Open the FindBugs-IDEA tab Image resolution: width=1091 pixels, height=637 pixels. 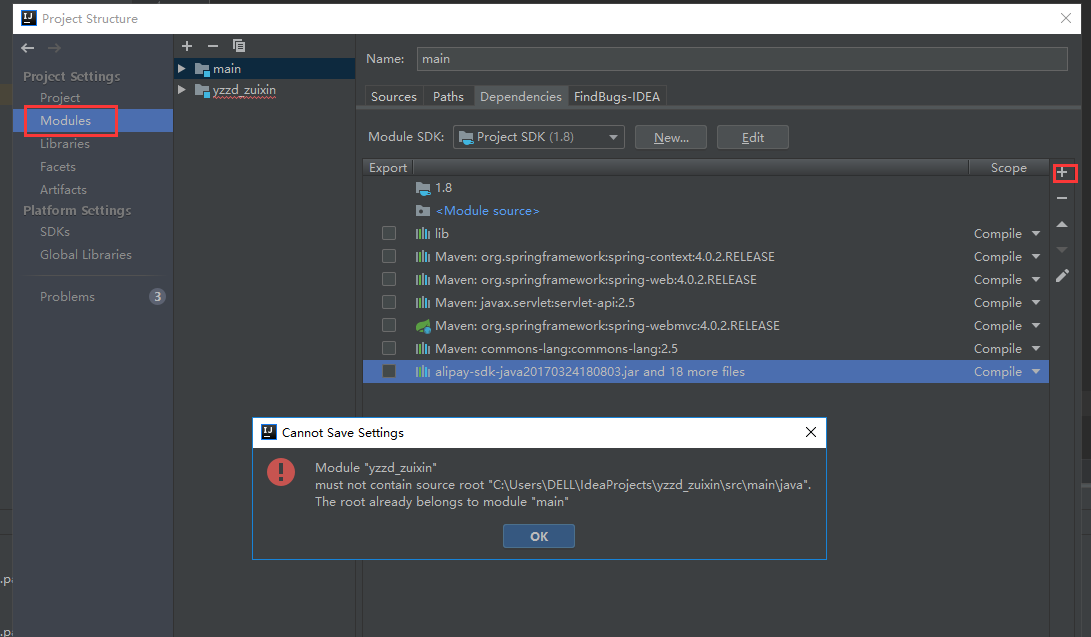617,96
